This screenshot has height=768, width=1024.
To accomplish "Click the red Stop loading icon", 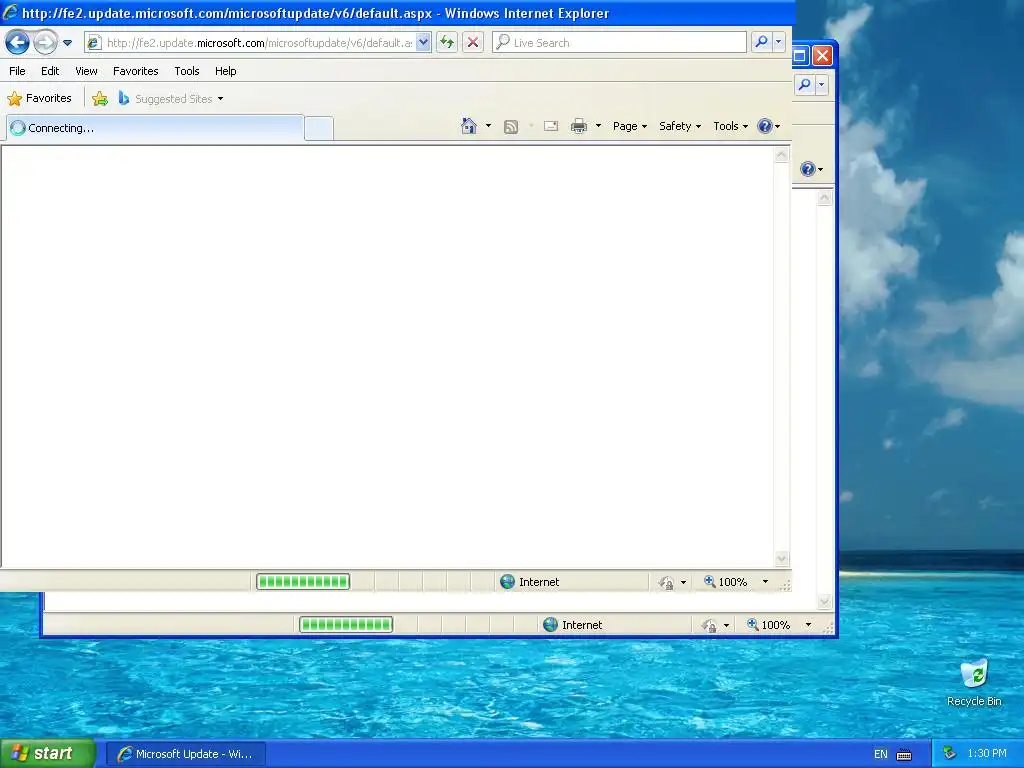I will [x=473, y=43].
